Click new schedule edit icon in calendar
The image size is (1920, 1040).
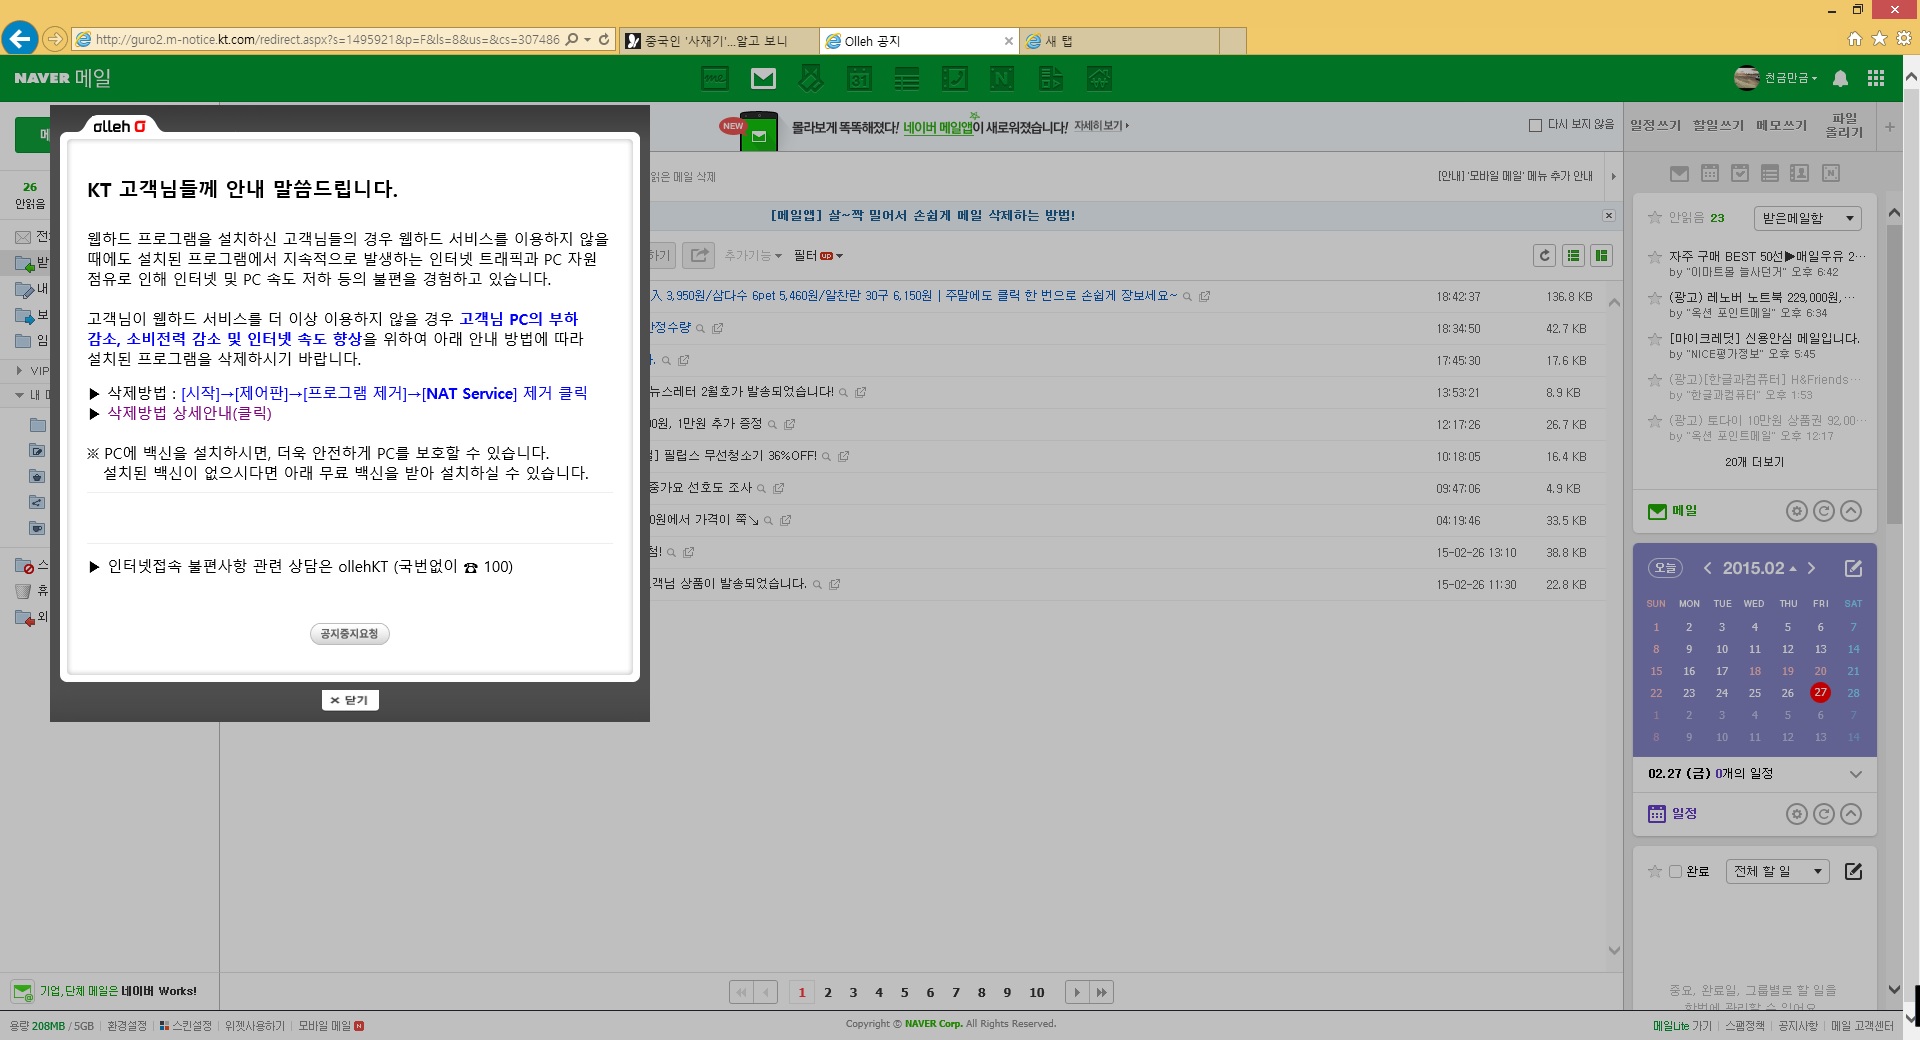pos(1853,568)
